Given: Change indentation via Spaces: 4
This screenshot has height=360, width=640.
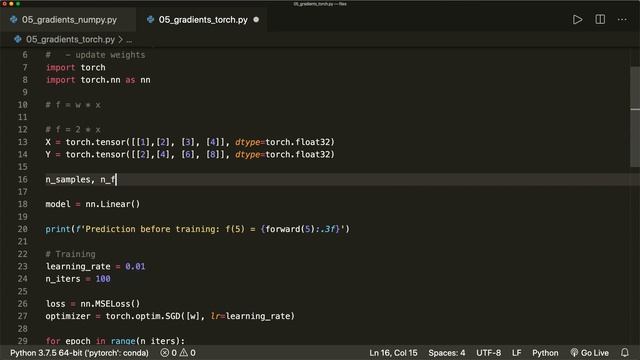Looking at the screenshot, I should [x=447, y=353].
